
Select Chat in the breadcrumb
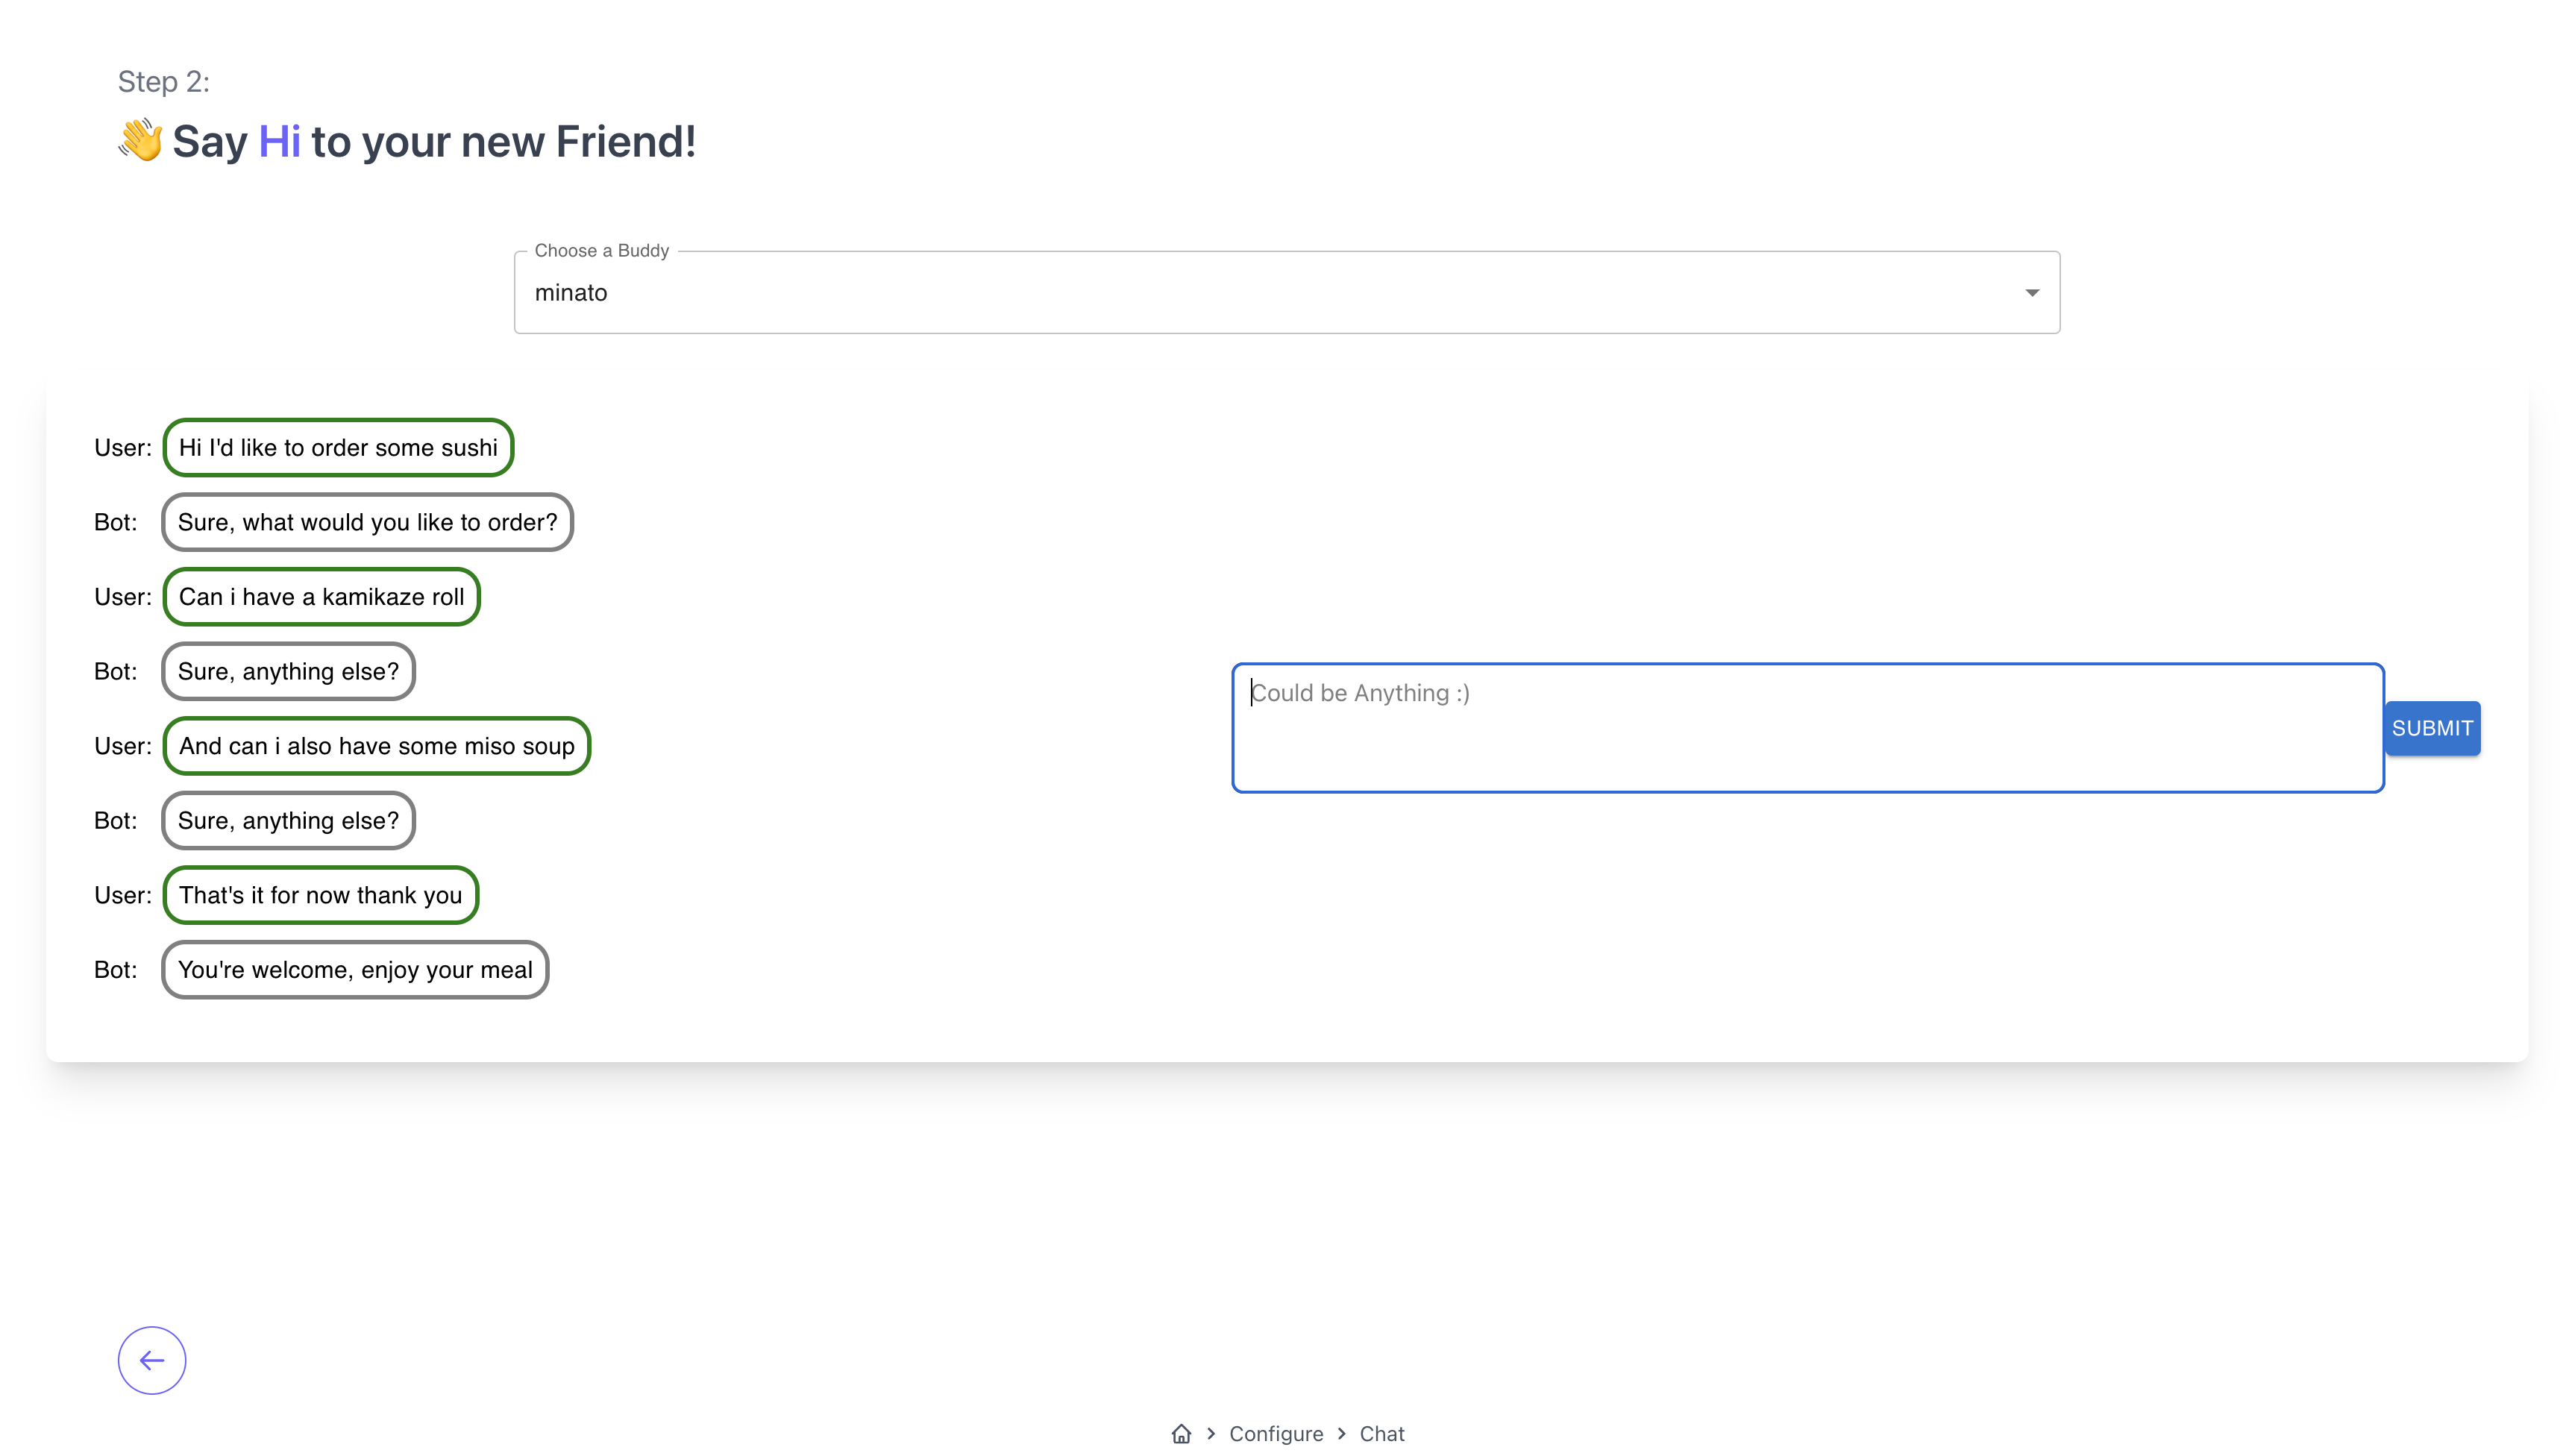click(x=1381, y=1434)
